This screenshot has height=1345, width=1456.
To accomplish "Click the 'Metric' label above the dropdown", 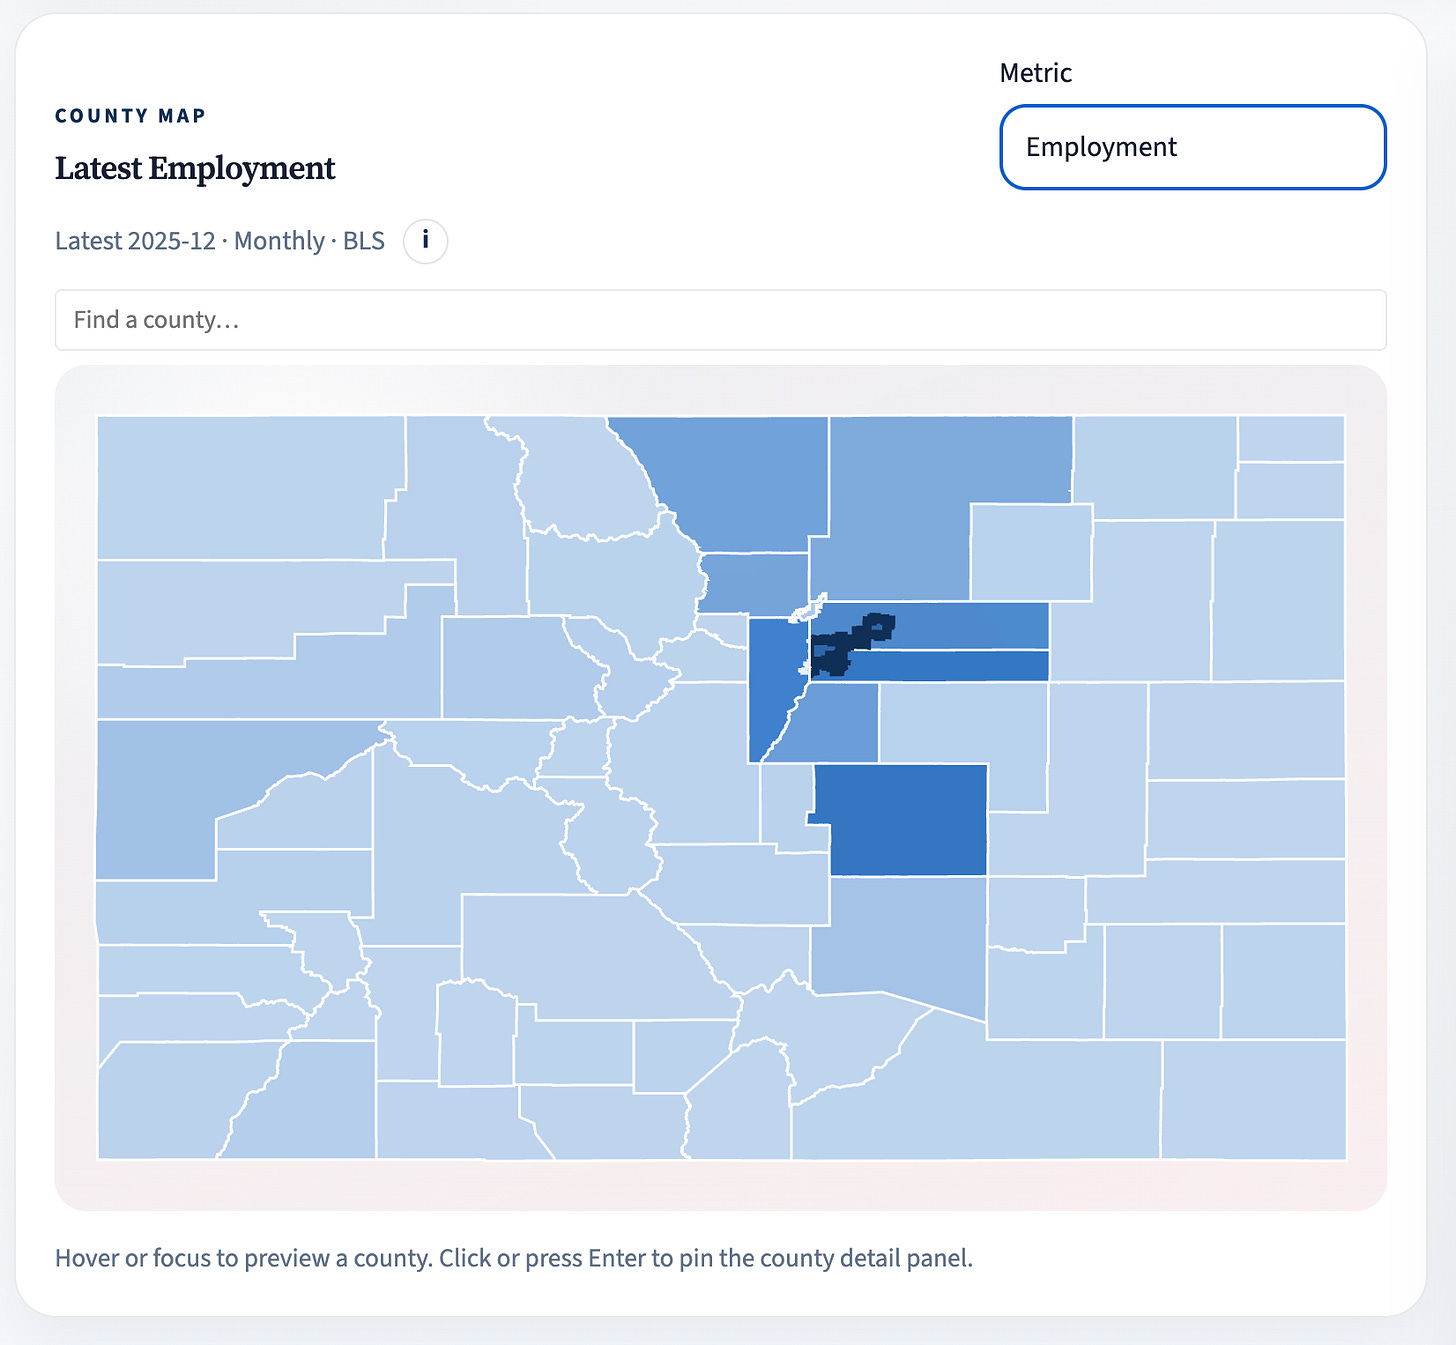I will point(1036,73).
